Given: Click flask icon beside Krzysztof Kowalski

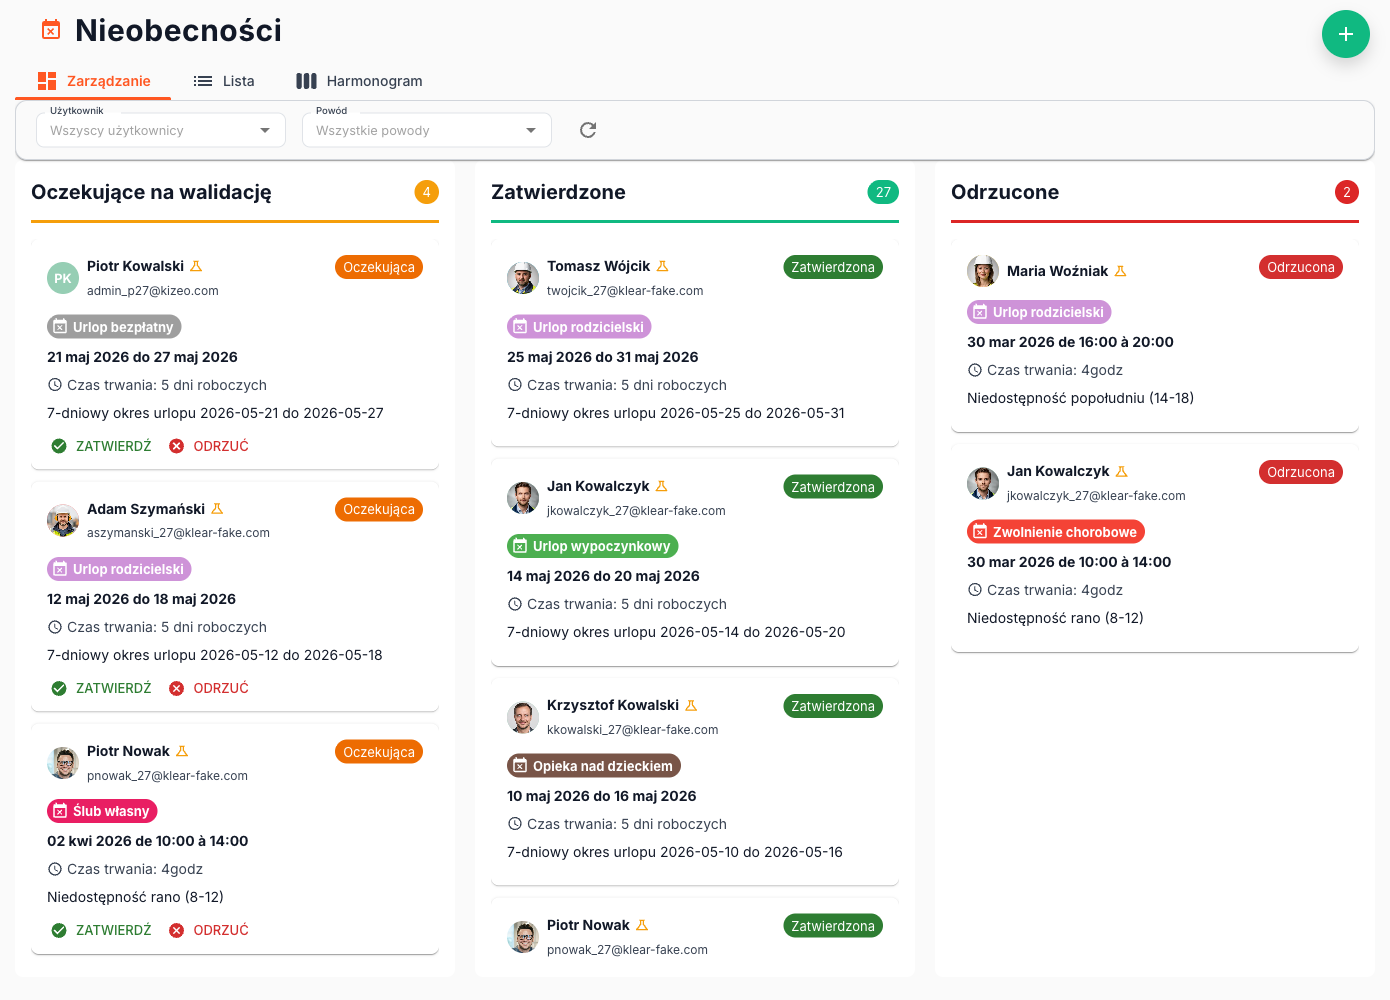Looking at the screenshot, I should click(x=691, y=705).
